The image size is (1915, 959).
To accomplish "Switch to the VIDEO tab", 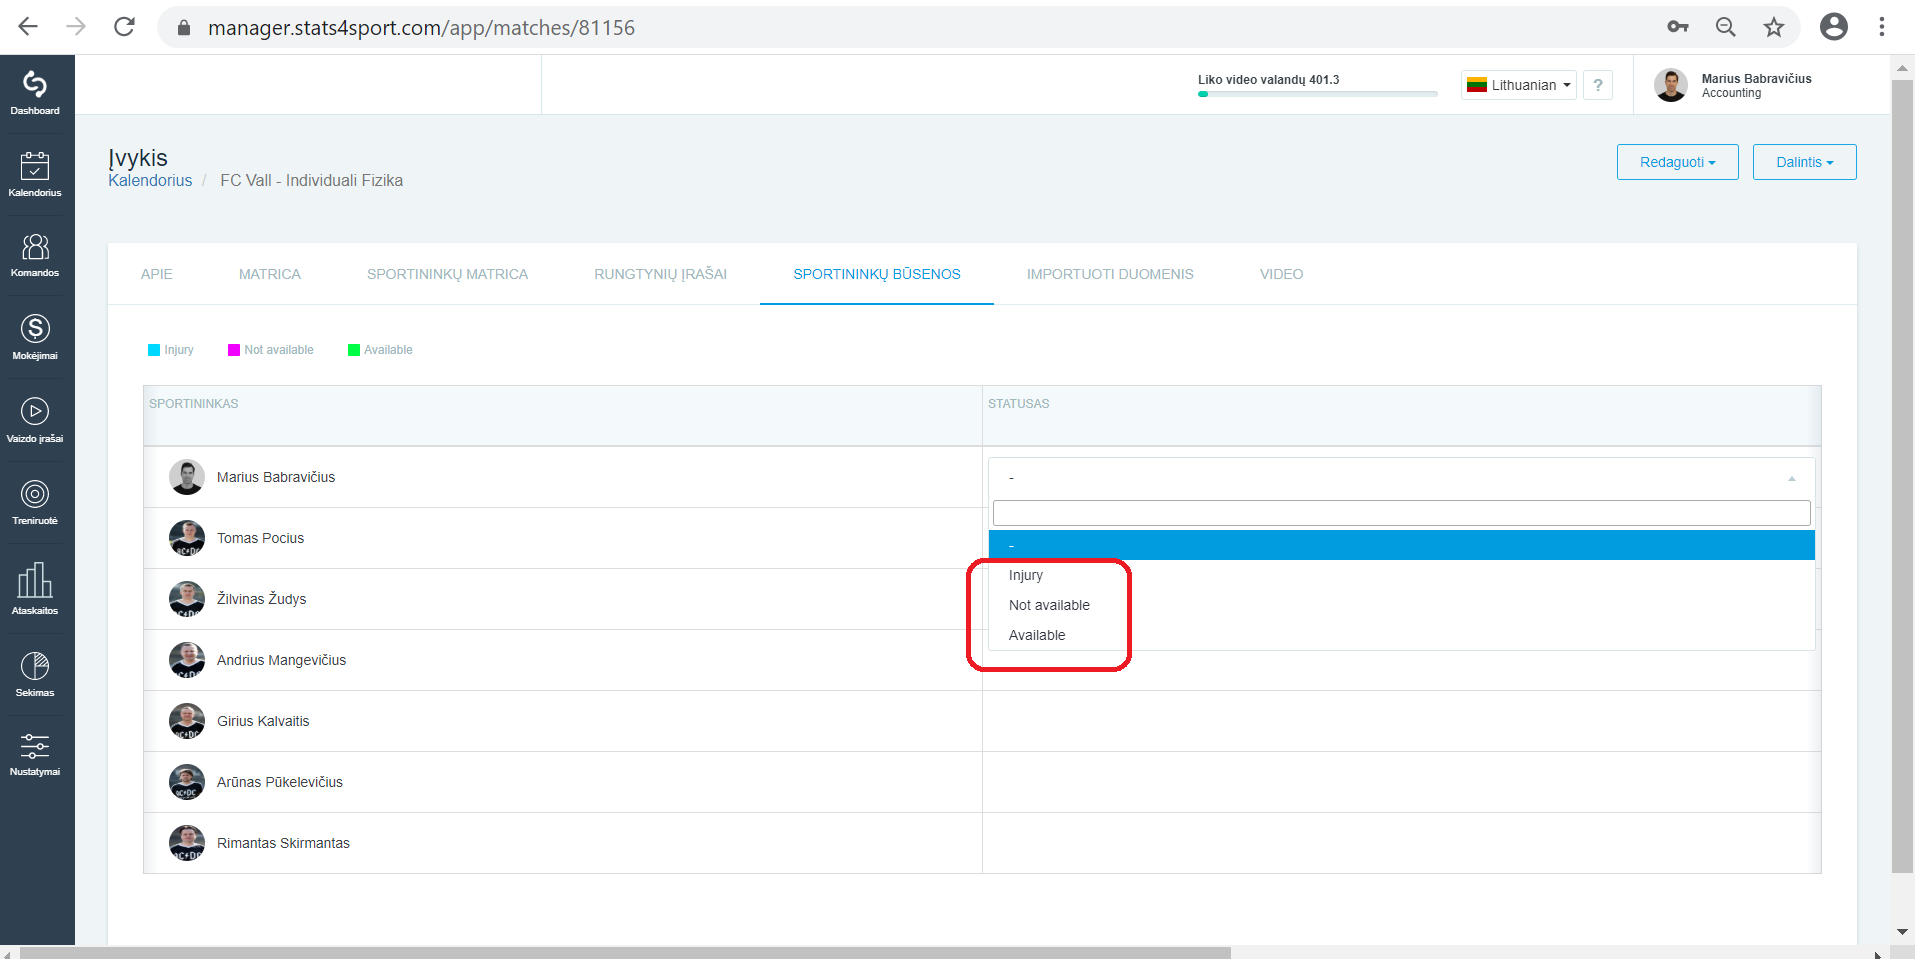I will click(1282, 274).
